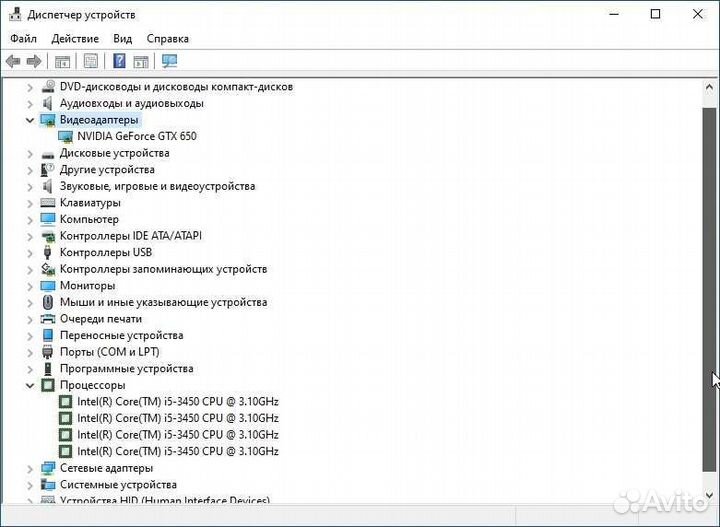Click the Процессоры chip icon
The image size is (720, 527).
point(48,385)
